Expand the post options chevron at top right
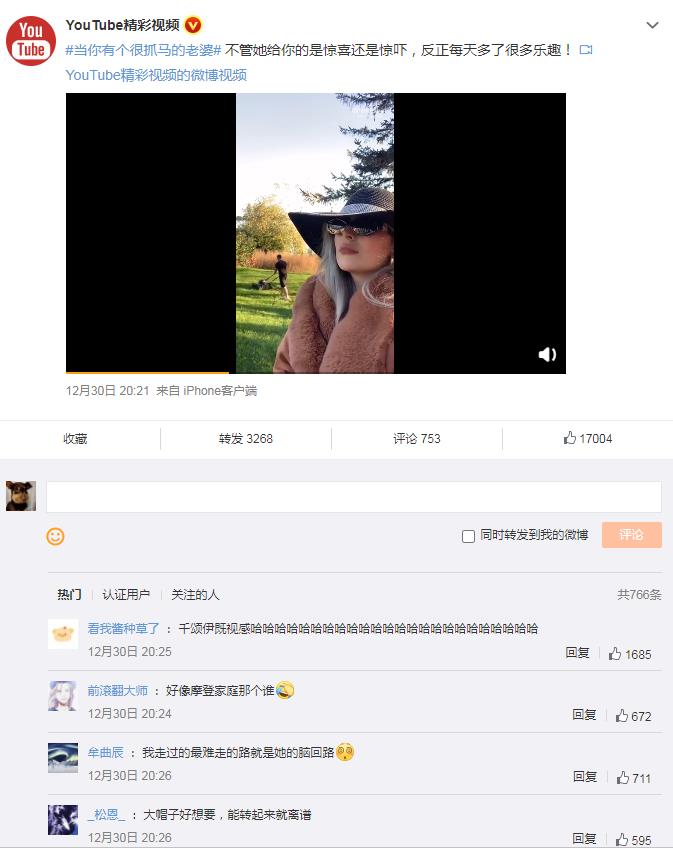The image size is (673, 848). (x=652, y=25)
